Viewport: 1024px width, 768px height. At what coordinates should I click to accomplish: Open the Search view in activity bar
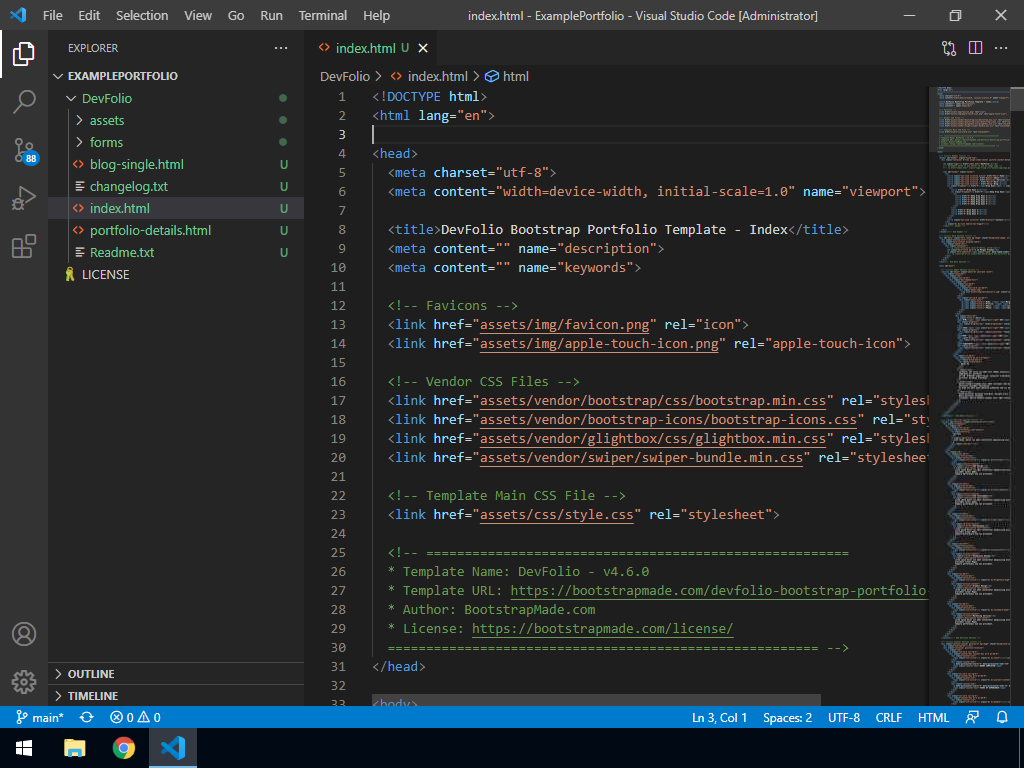[24, 102]
